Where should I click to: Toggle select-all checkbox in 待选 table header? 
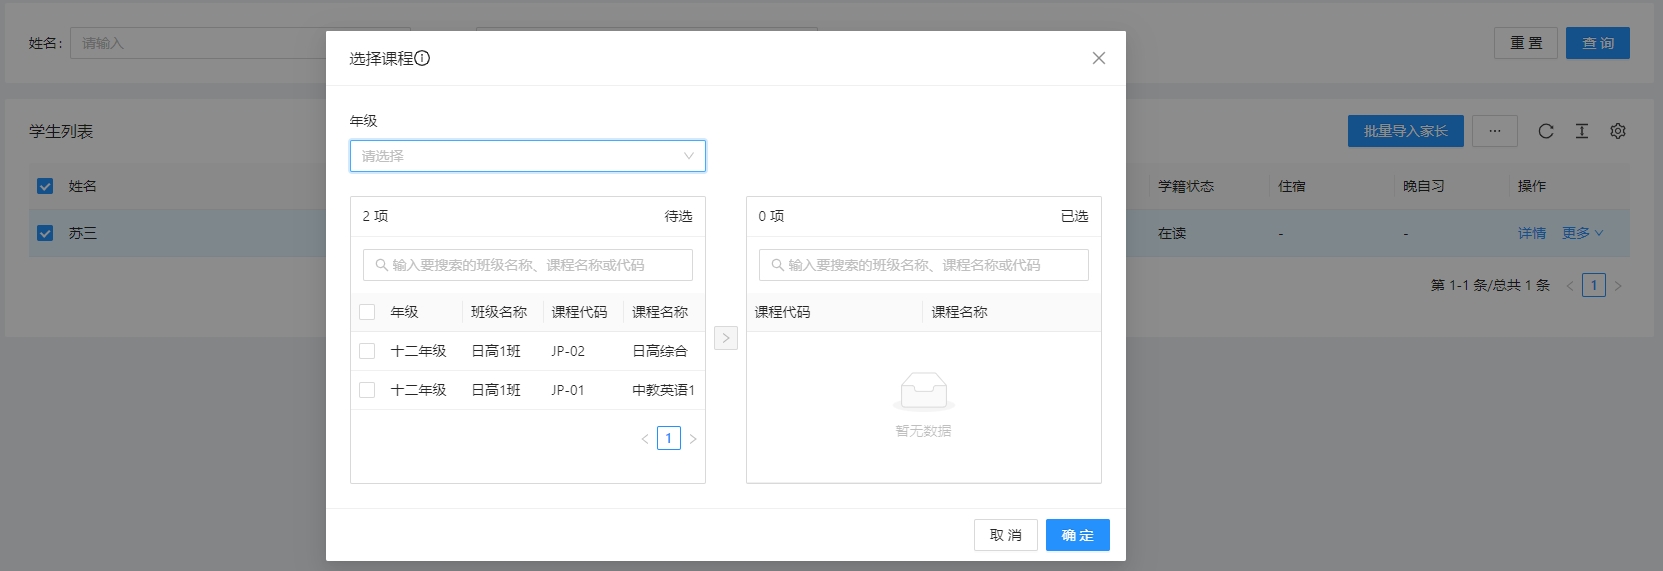click(367, 312)
